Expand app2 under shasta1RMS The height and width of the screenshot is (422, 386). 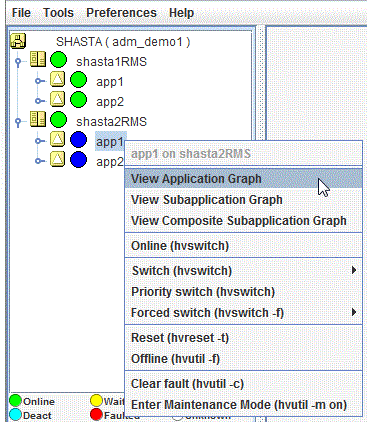point(39,100)
